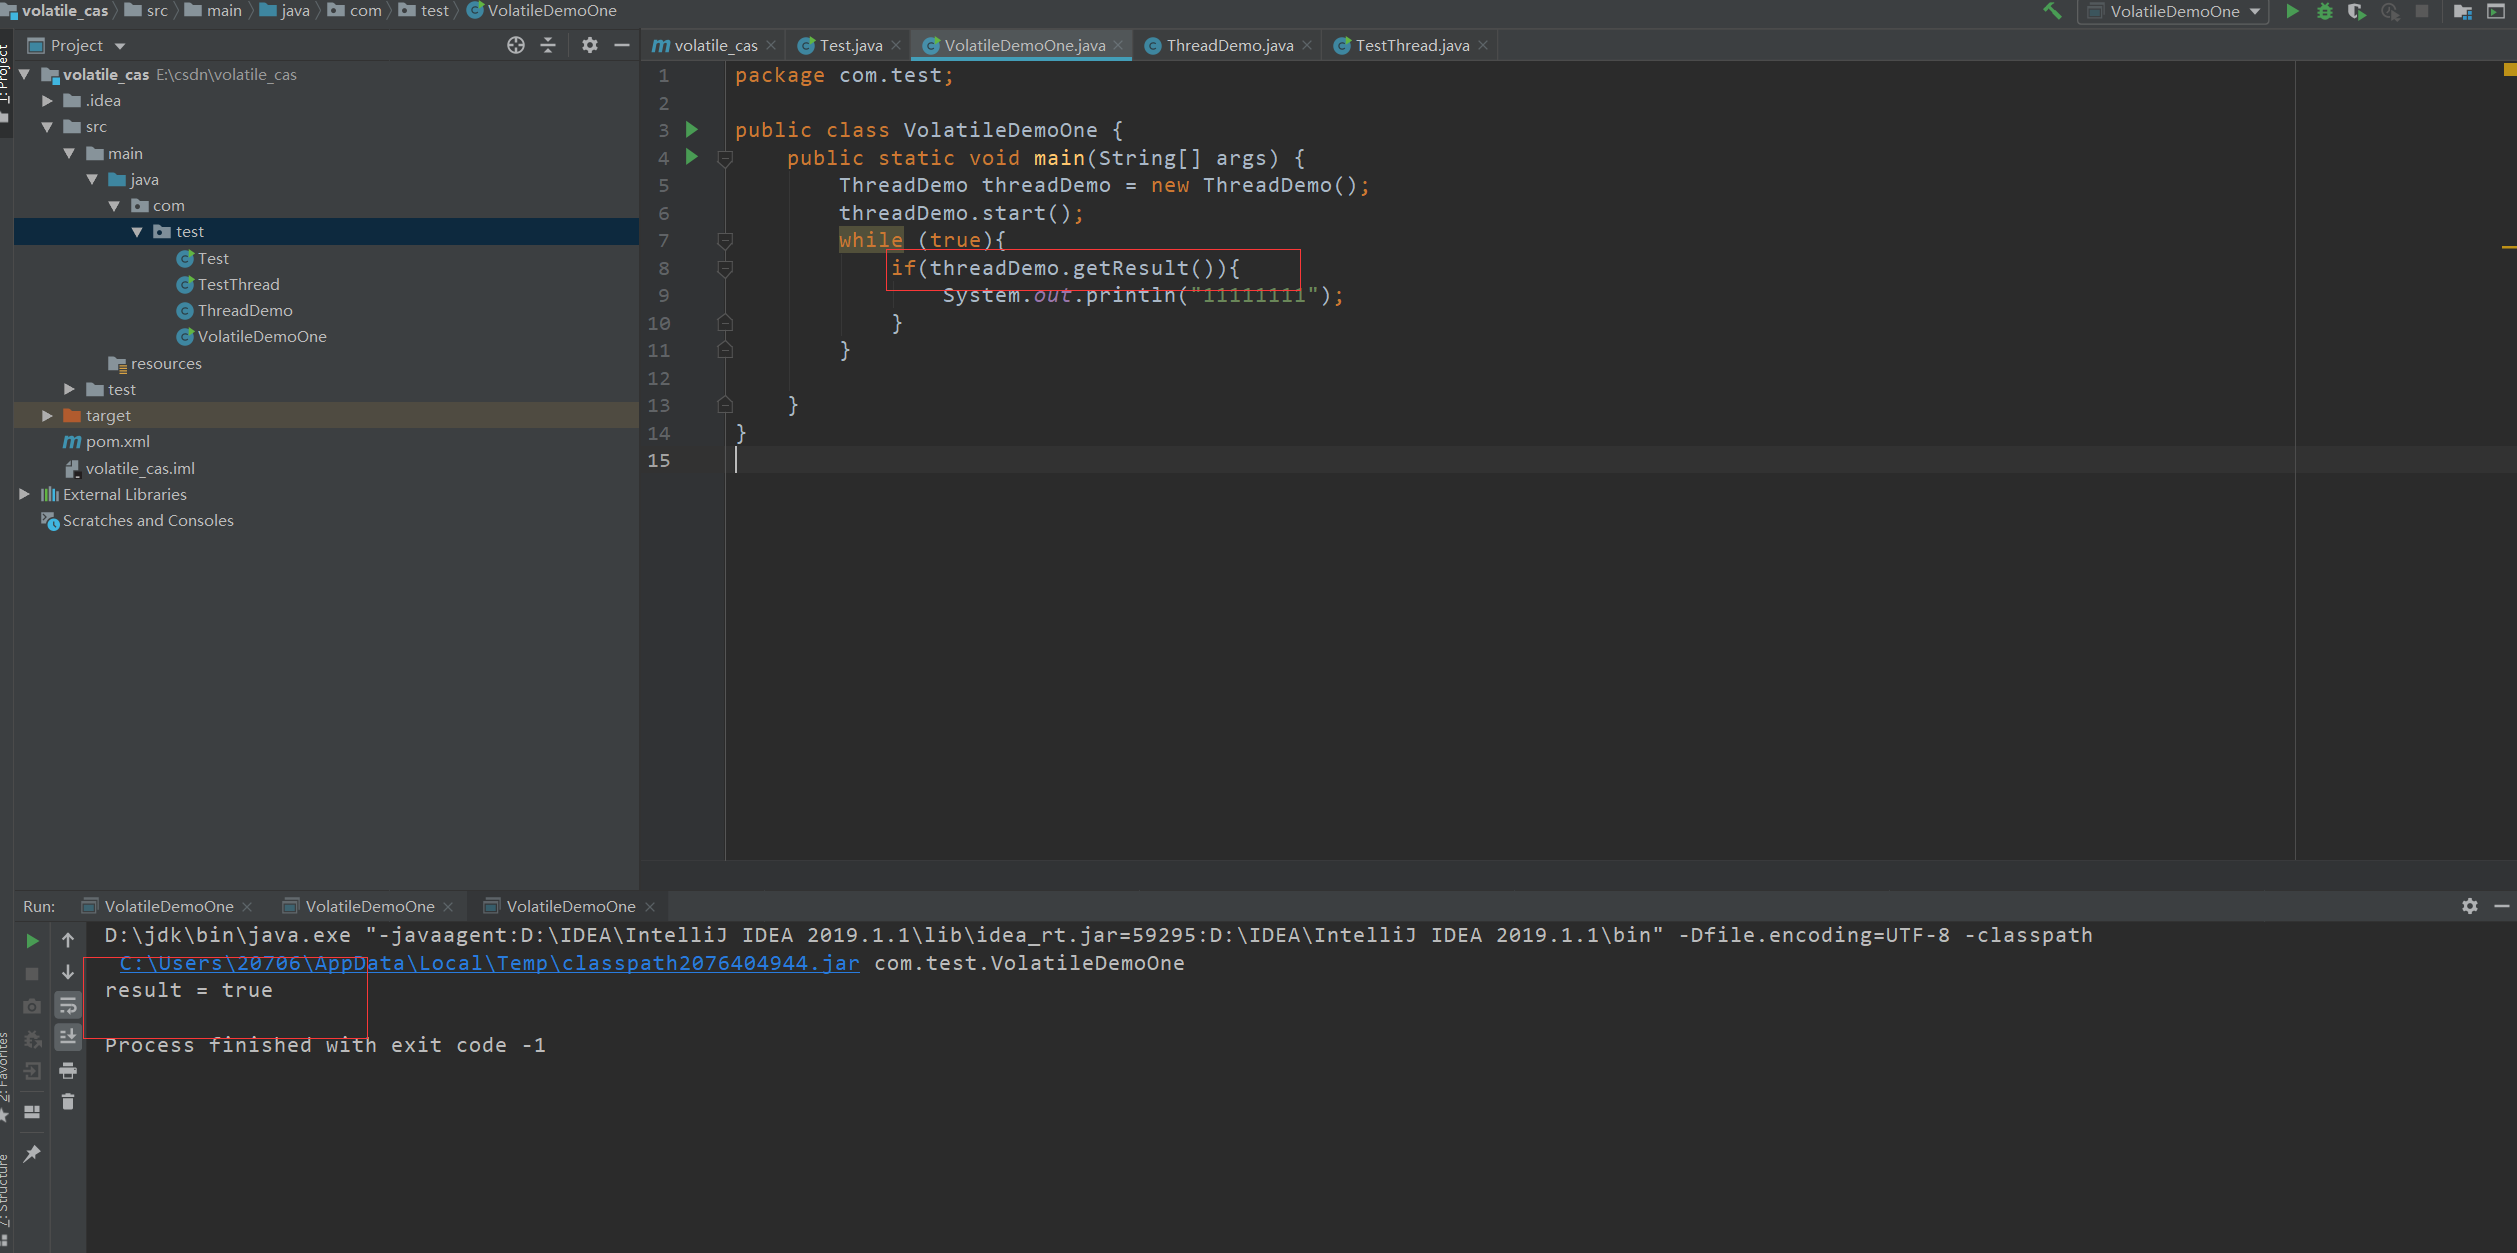Locate current file with crosshair icon
The width and height of the screenshot is (2517, 1253).
click(x=516, y=45)
